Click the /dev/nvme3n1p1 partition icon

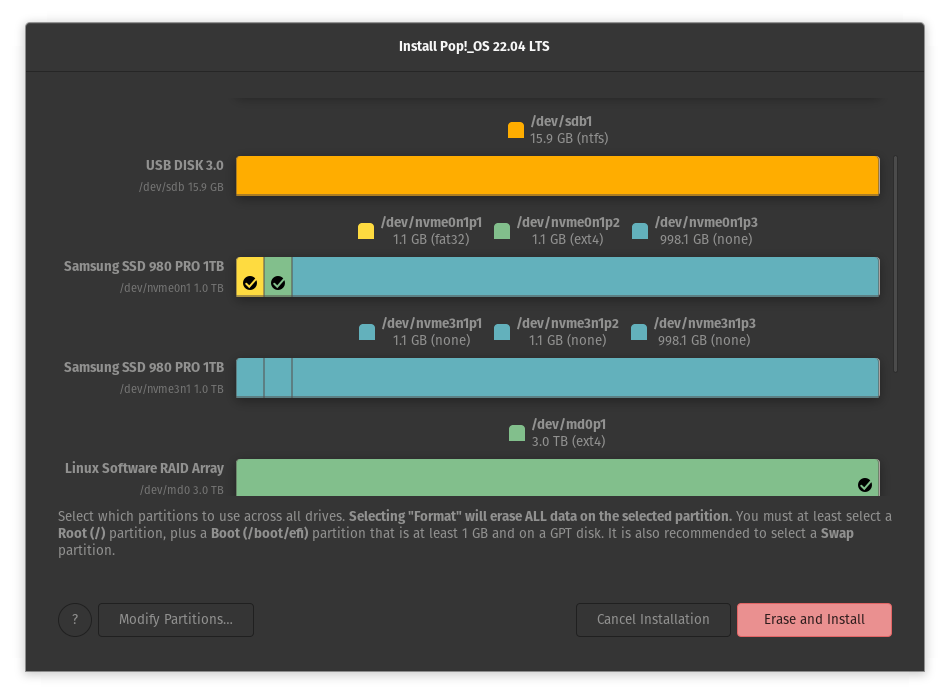366,331
